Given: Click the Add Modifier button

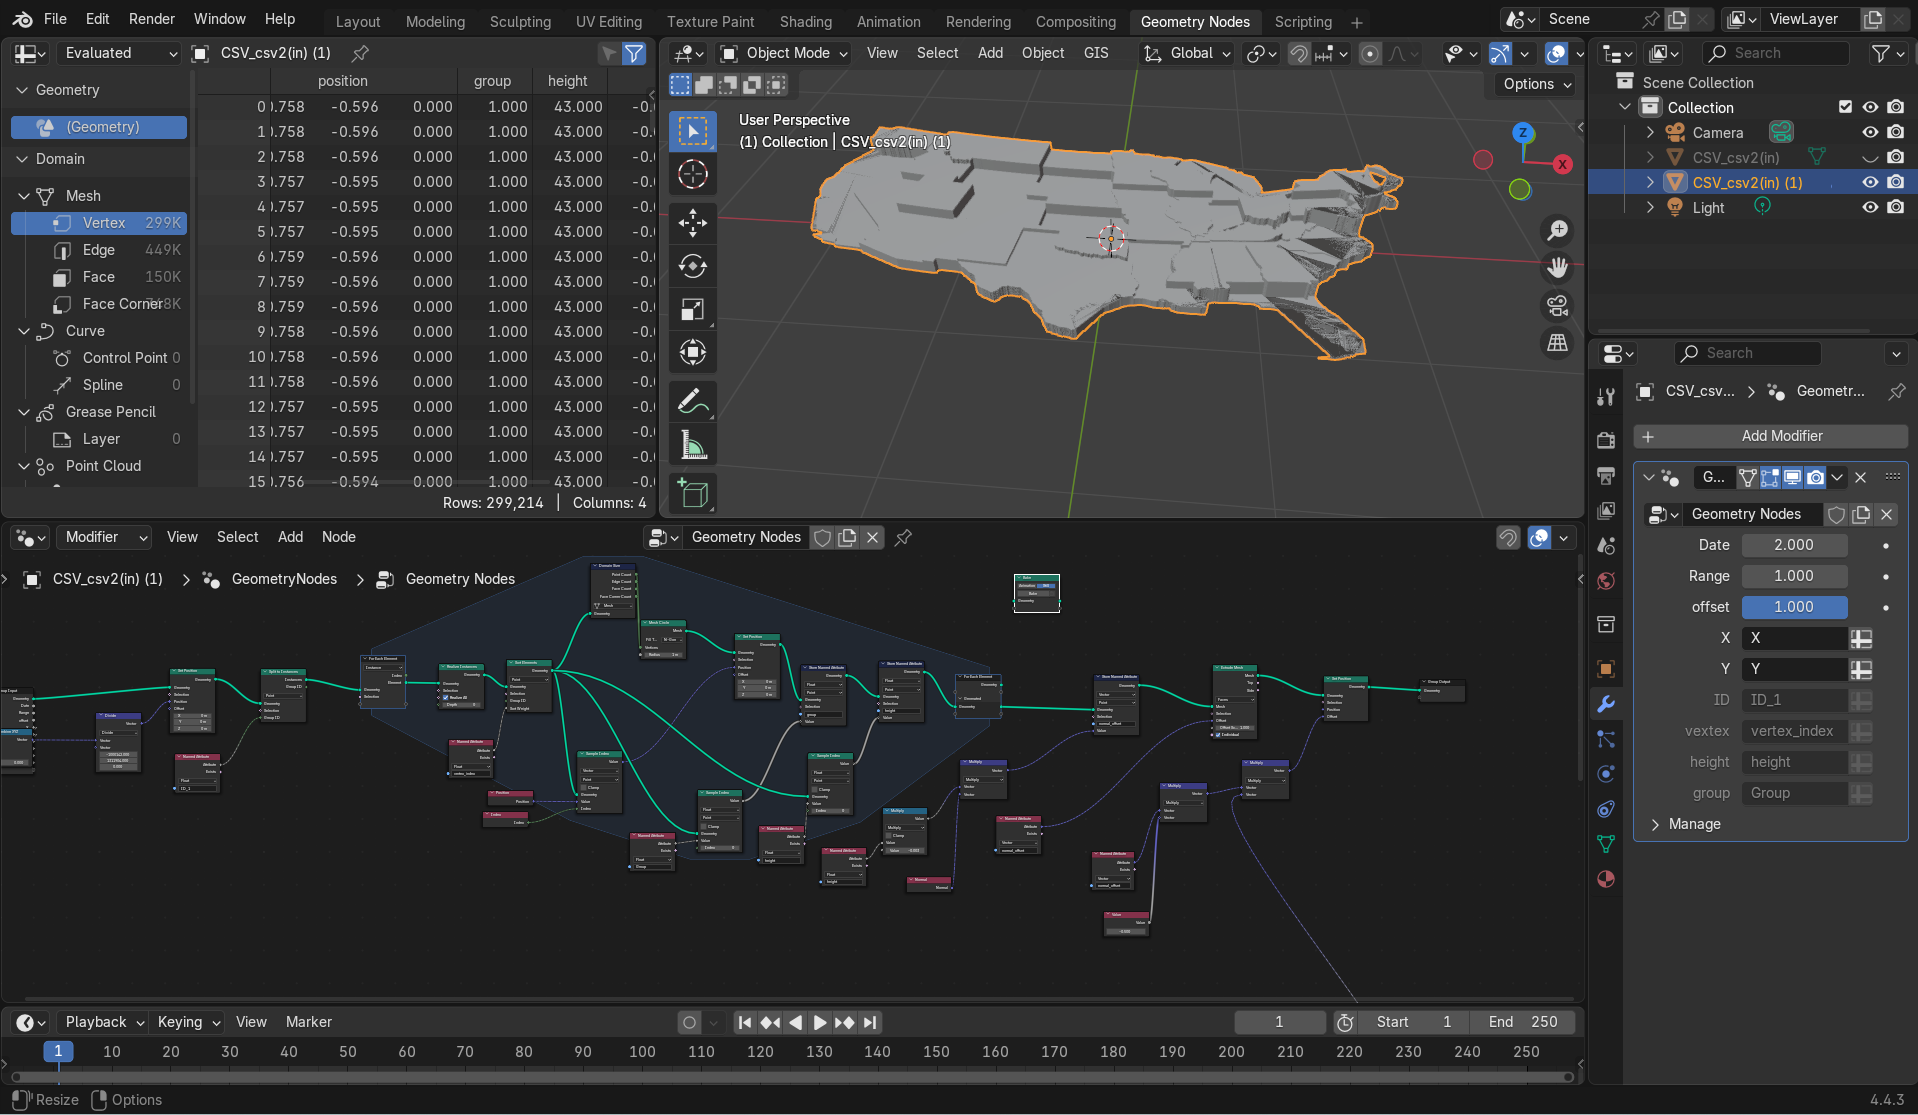Looking at the screenshot, I should 1770,436.
